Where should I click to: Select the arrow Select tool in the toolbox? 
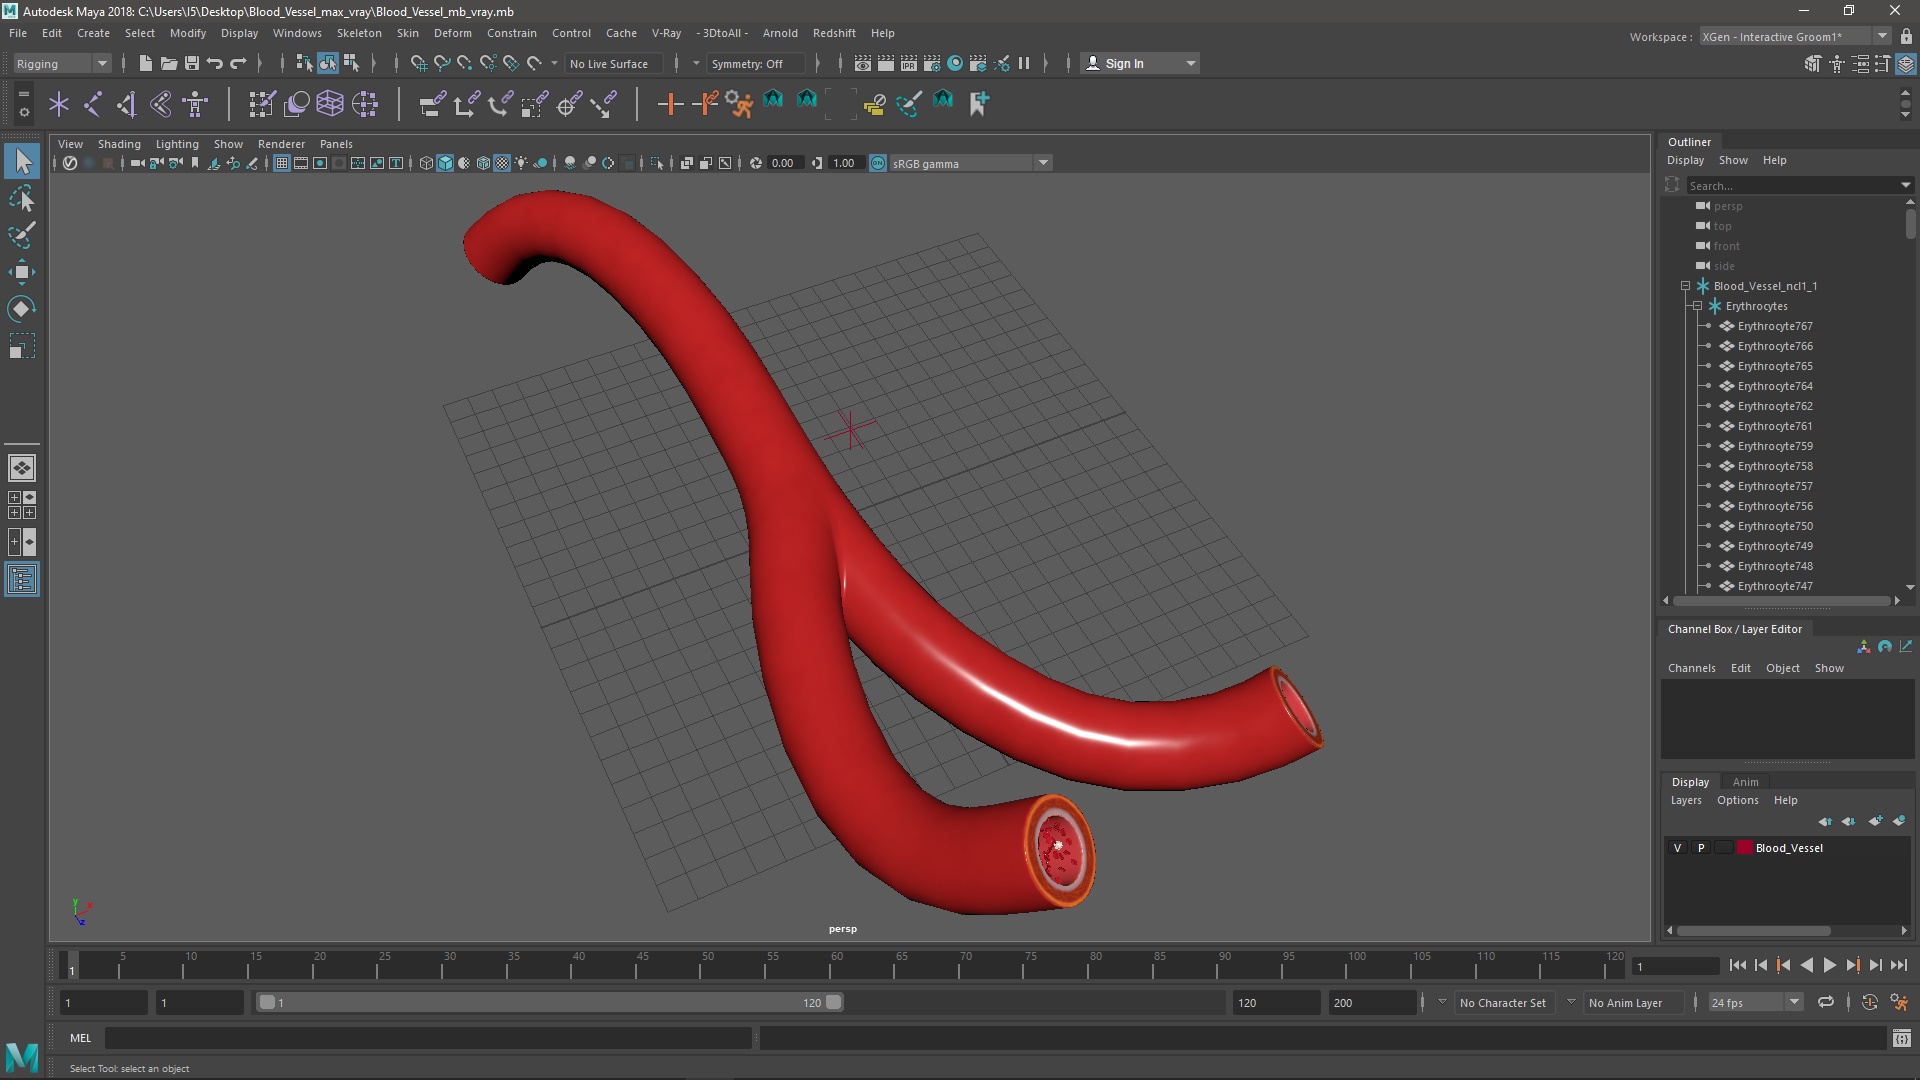22,161
